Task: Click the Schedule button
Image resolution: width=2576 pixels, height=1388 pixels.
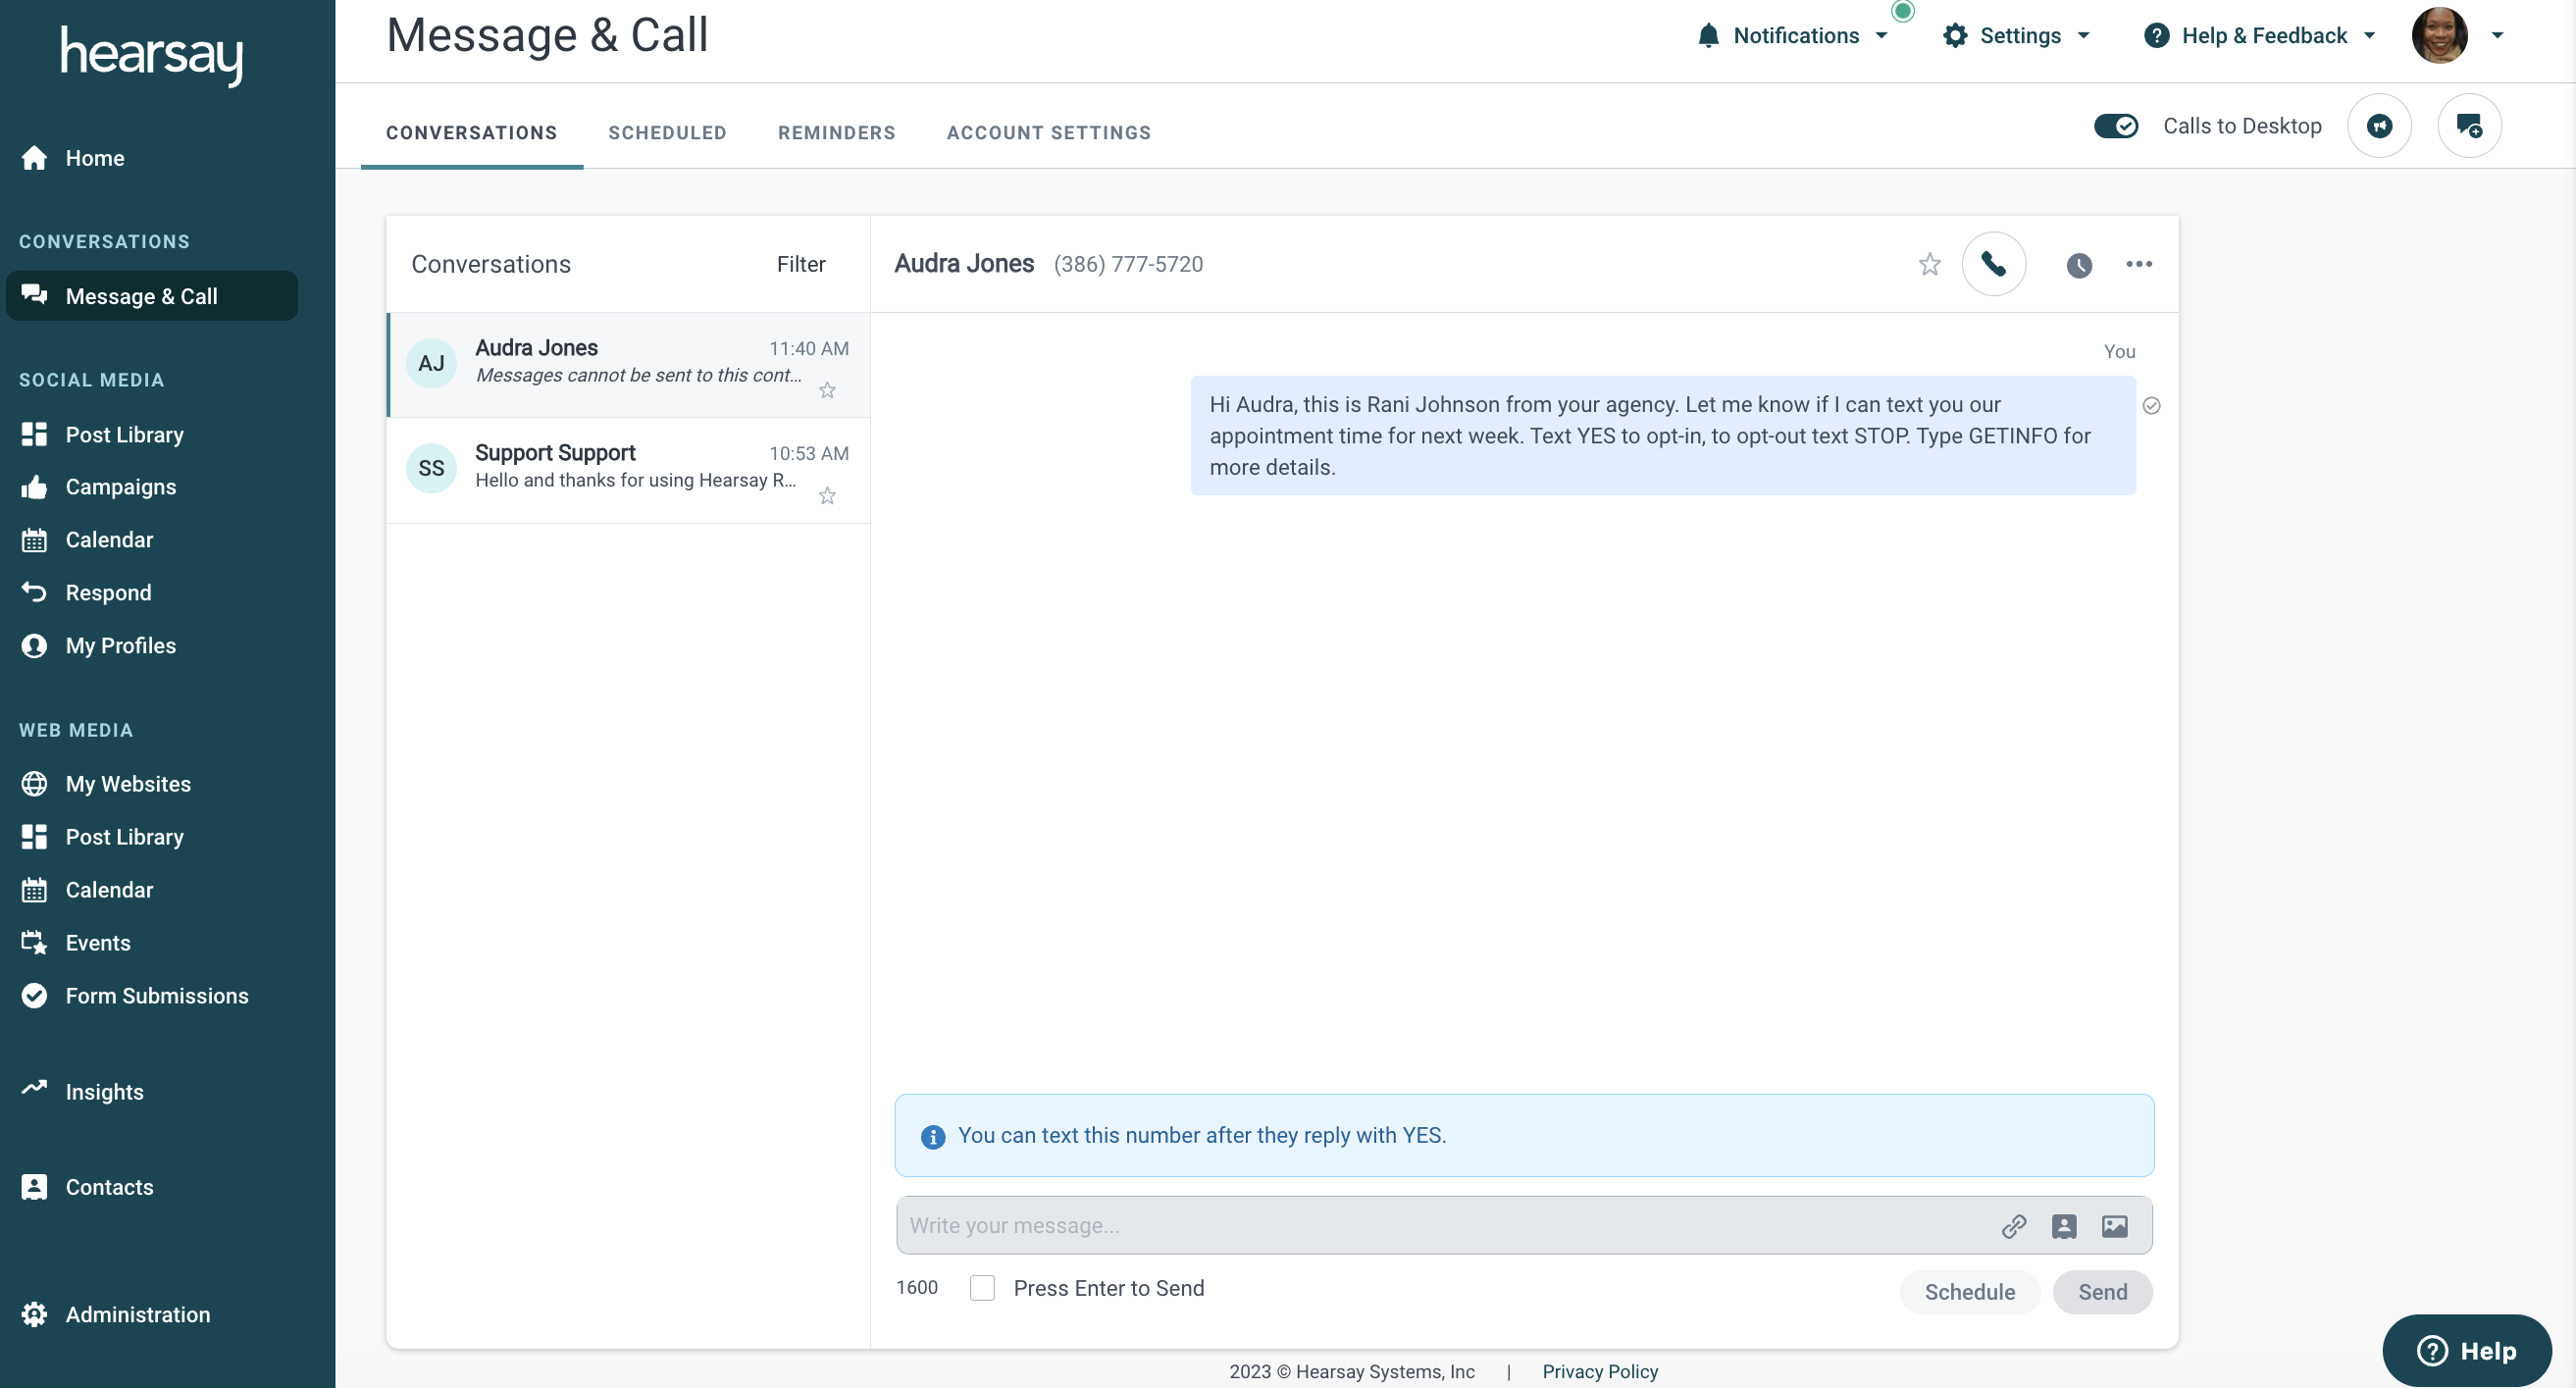Action: tap(1969, 1292)
